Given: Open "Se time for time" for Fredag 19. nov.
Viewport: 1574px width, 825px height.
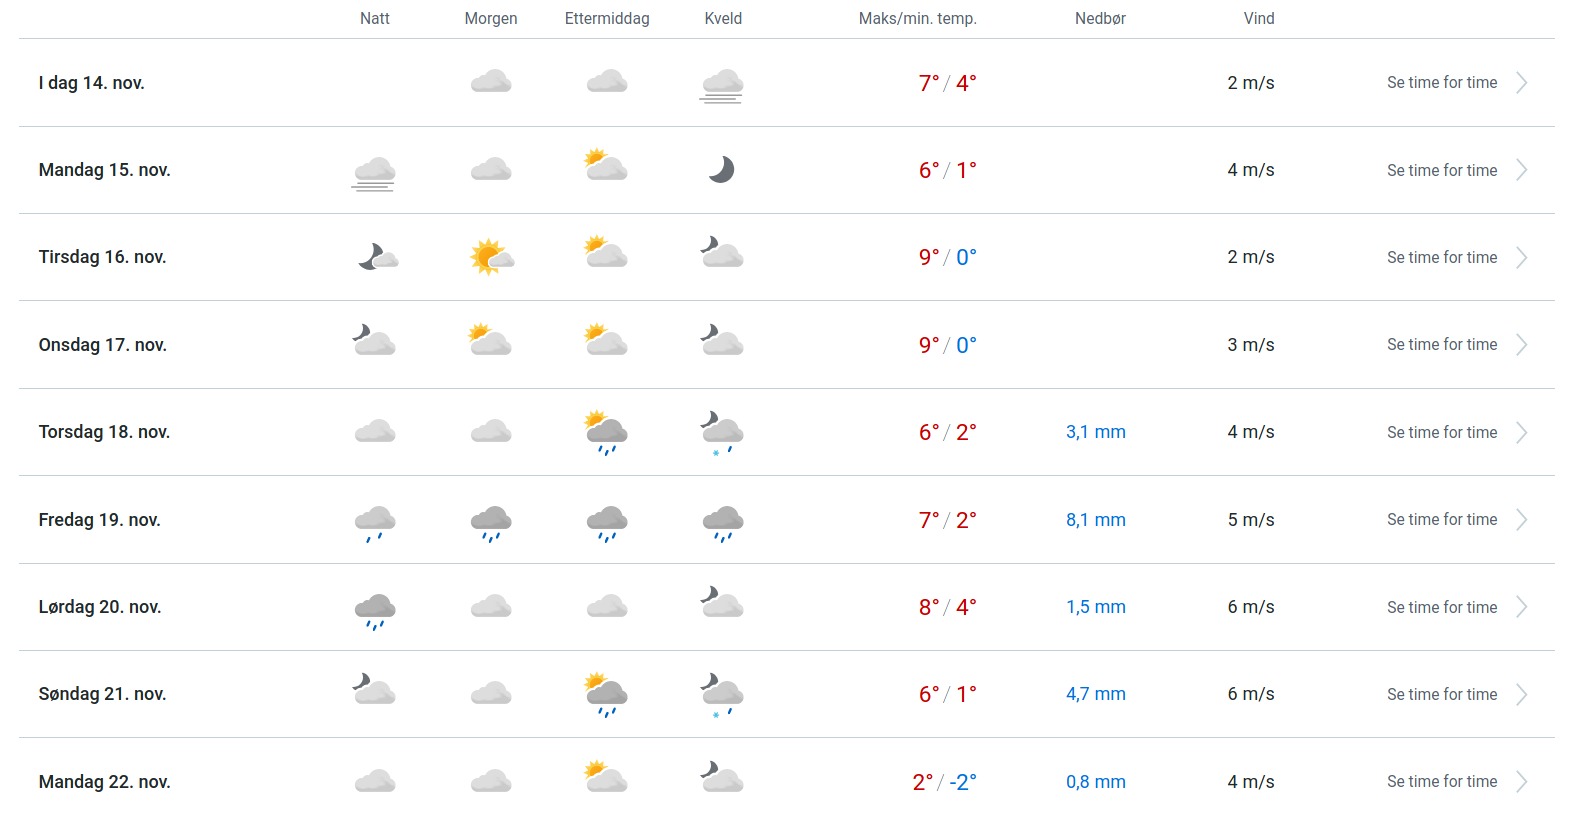Looking at the screenshot, I should pos(1441,520).
